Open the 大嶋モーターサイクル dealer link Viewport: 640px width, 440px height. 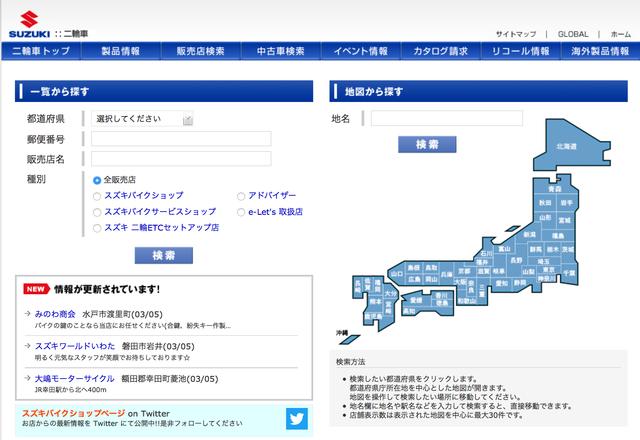click(x=75, y=378)
